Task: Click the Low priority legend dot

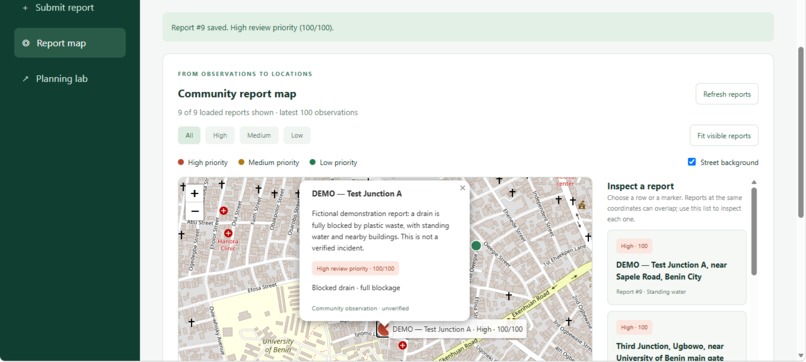Action: (313, 162)
